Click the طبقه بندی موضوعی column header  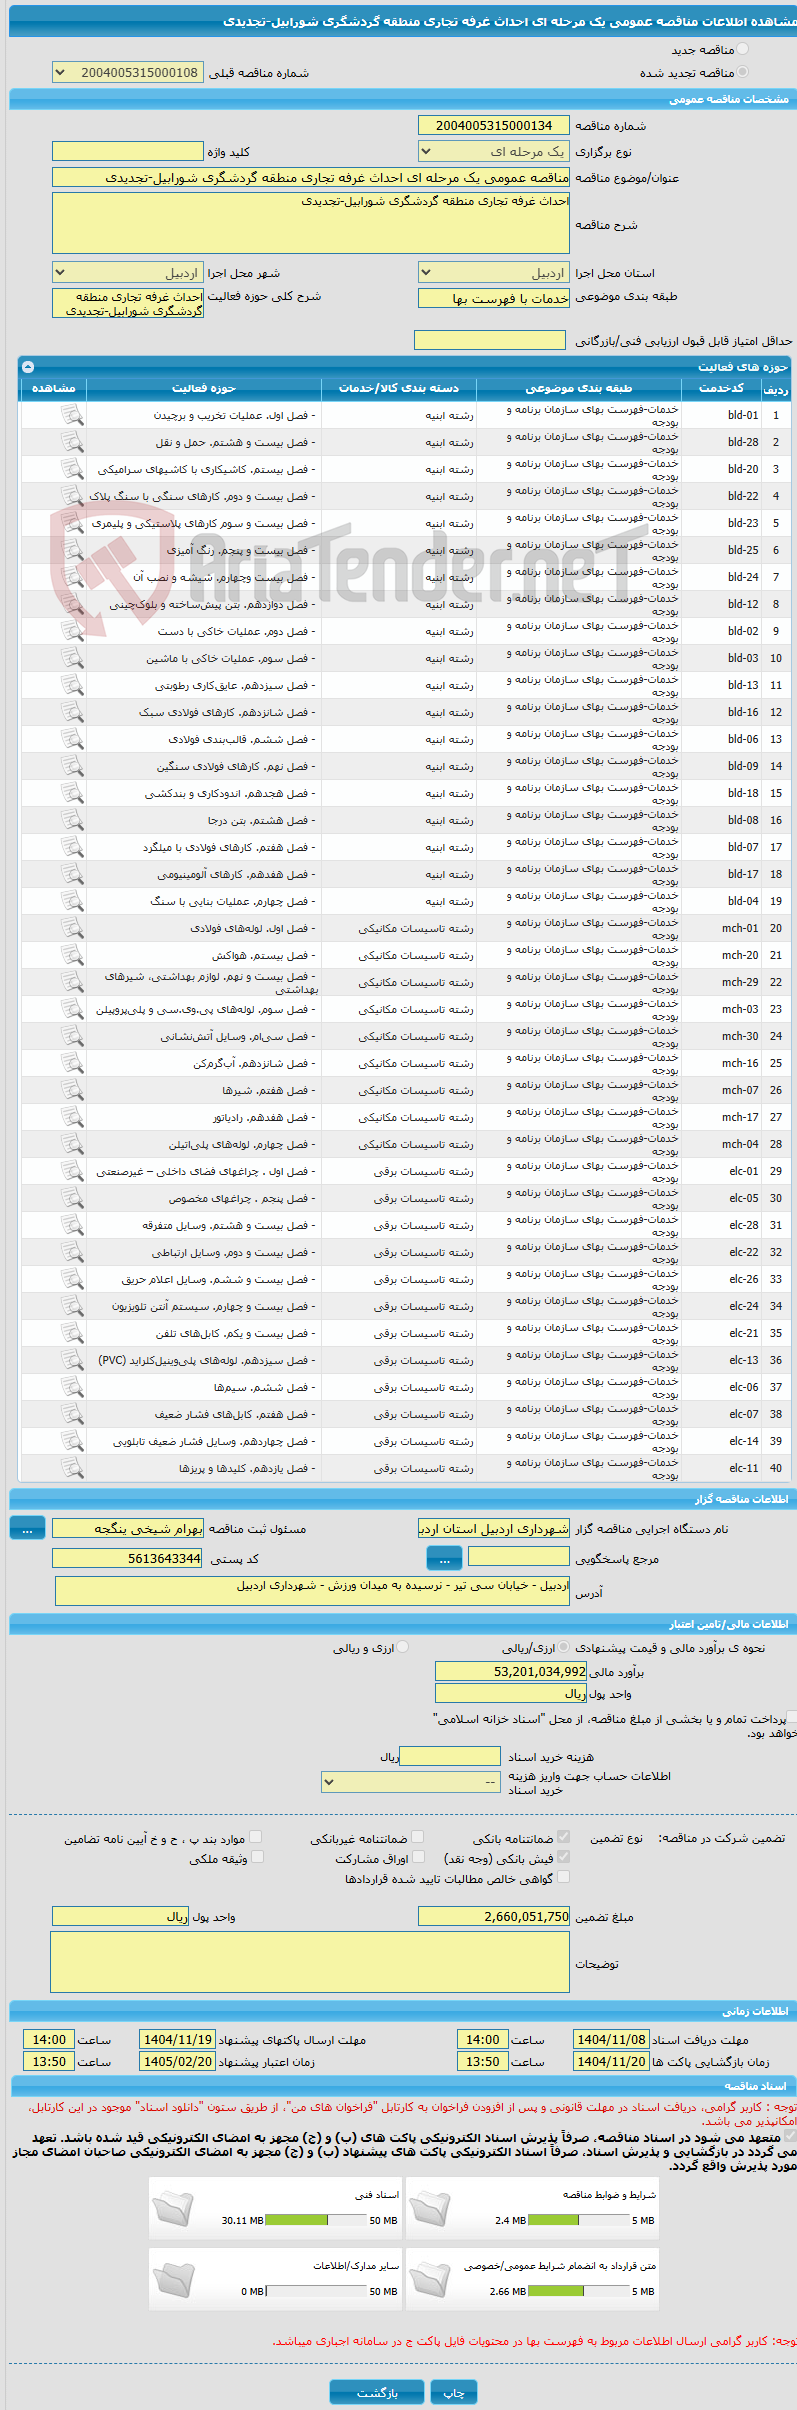(x=578, y=388)
